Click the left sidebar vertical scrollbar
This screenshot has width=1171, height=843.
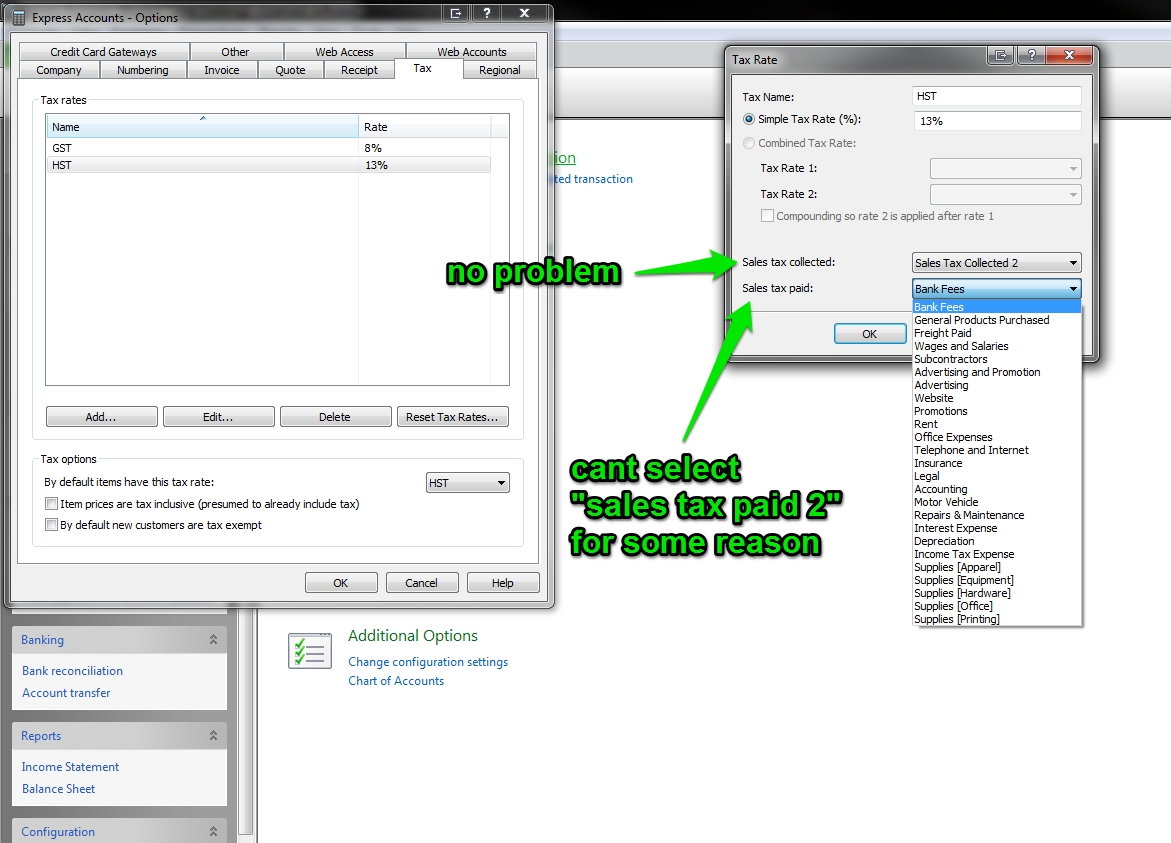coord(246,723)
